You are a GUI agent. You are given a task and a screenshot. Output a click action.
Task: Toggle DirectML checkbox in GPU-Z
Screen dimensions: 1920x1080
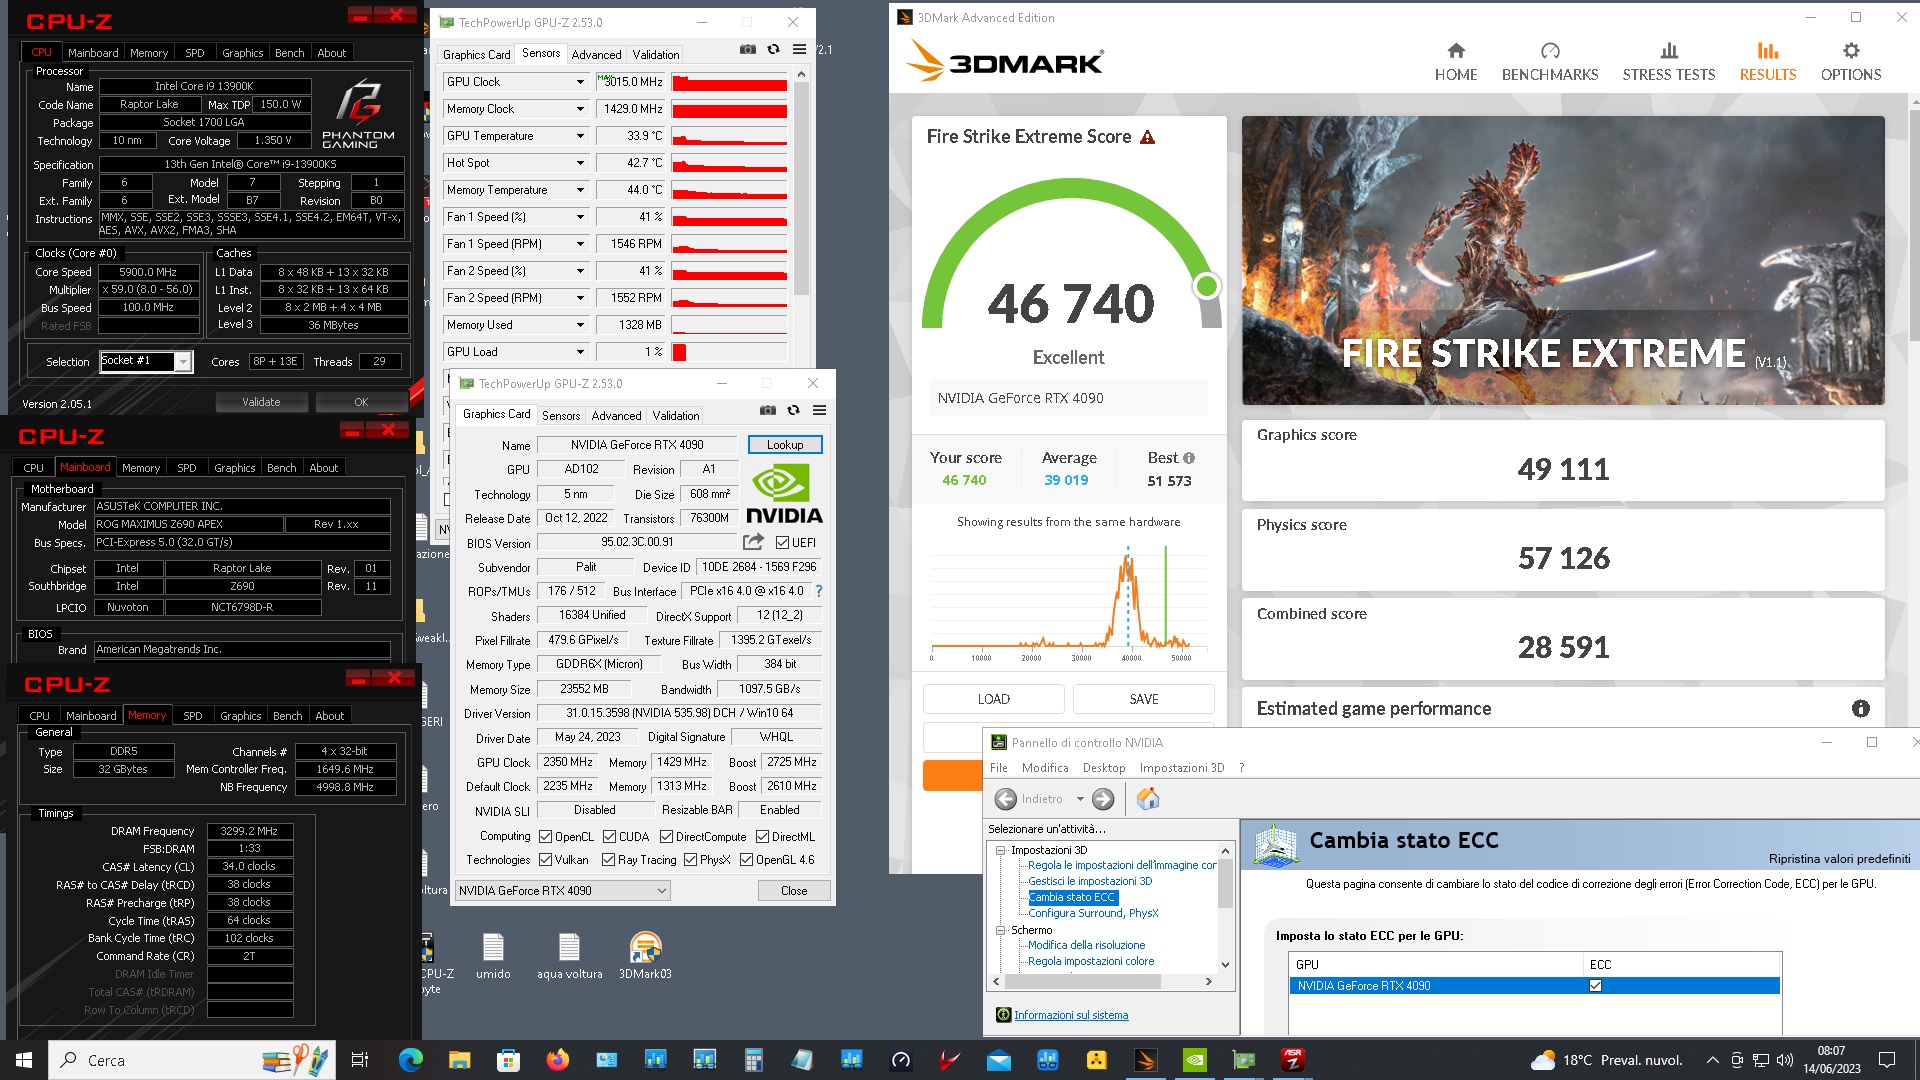(x=762, y=837)
